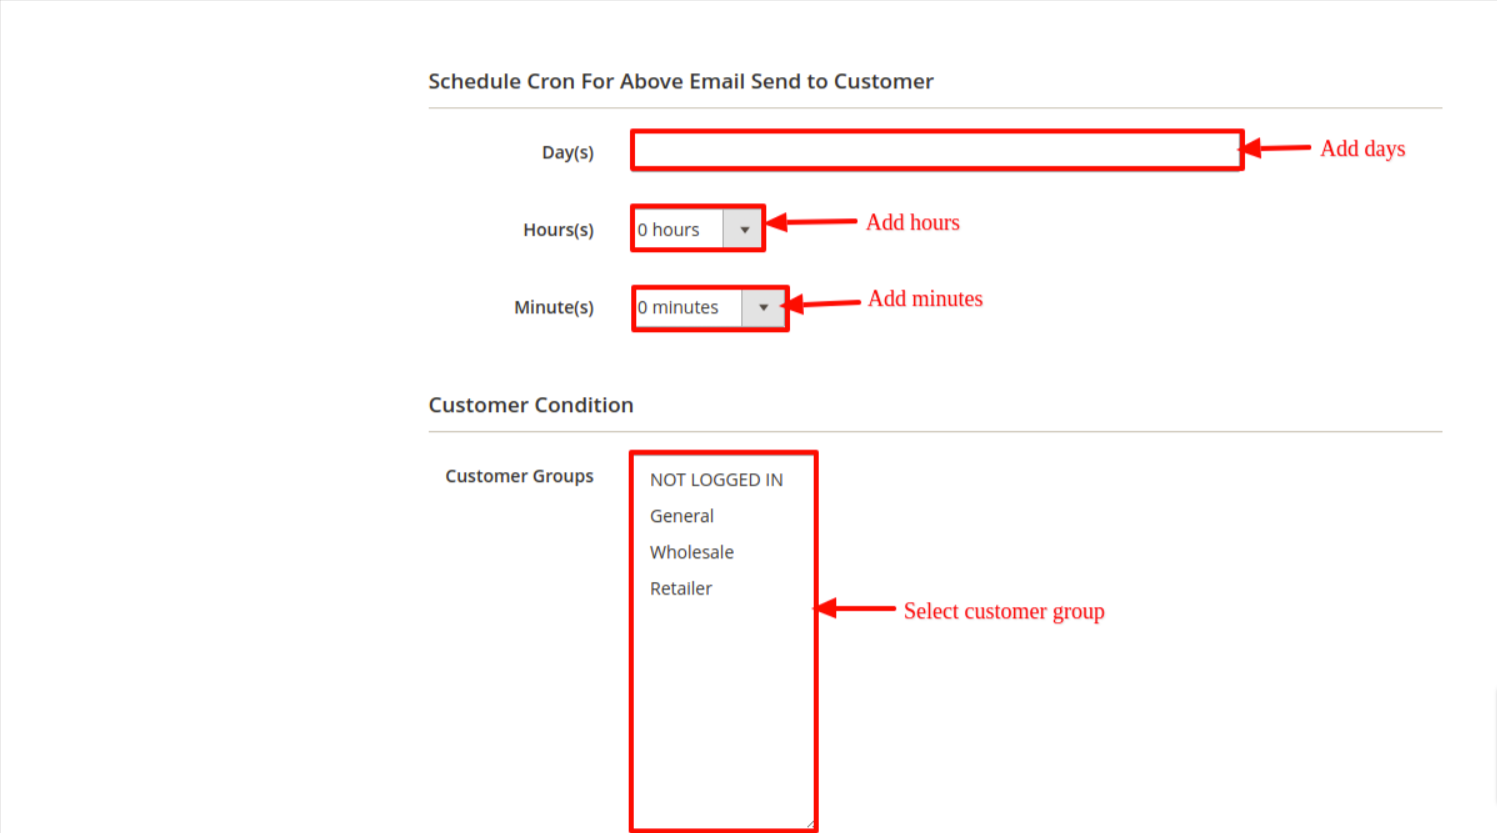Click the Customer Groups field label

click(x=519, y=476)
